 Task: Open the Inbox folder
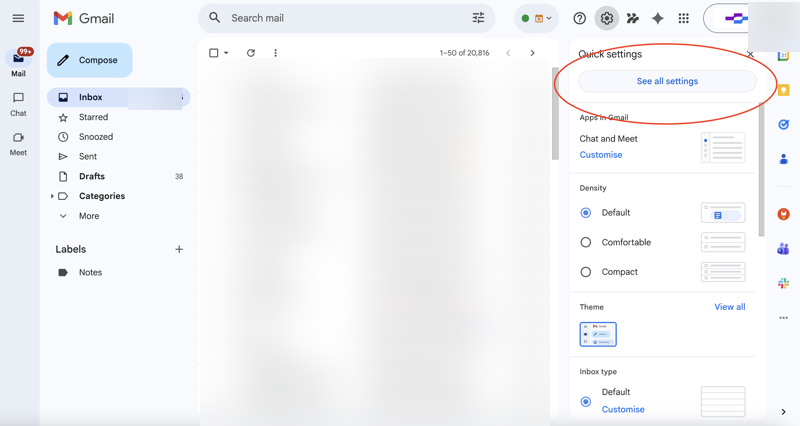118,97
